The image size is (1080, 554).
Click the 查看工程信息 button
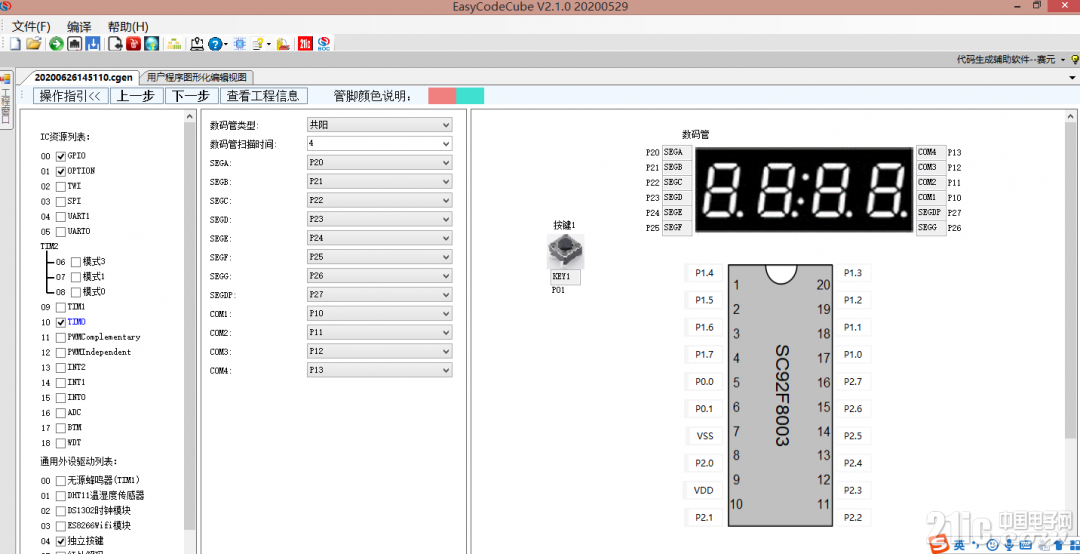point(264,96)
